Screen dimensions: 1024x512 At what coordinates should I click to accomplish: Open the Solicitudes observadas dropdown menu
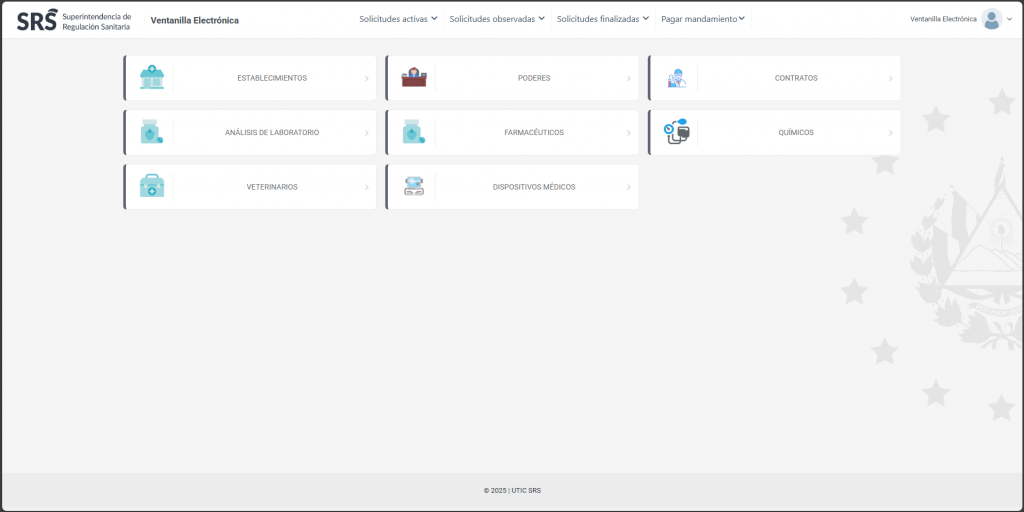pos(497,19)
